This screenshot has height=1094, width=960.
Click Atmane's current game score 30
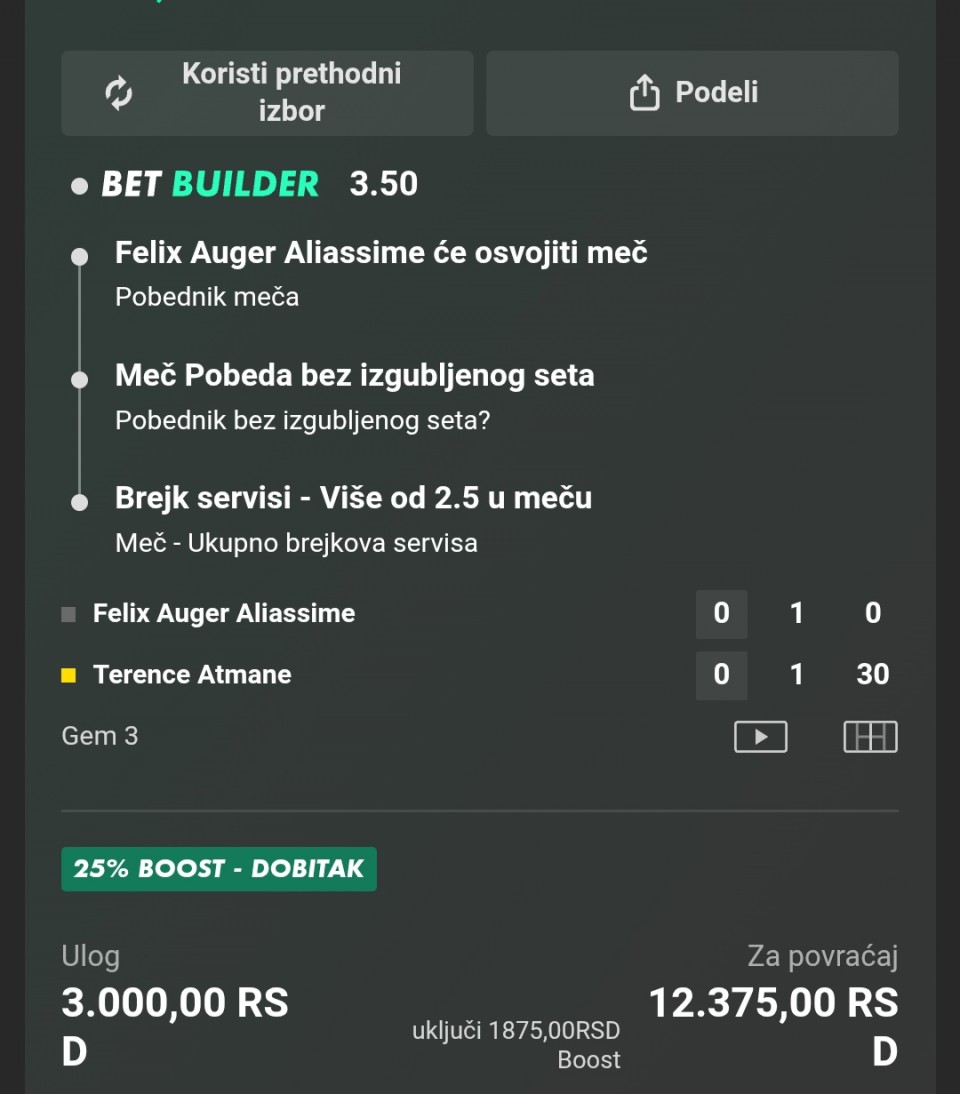(872, 675)
